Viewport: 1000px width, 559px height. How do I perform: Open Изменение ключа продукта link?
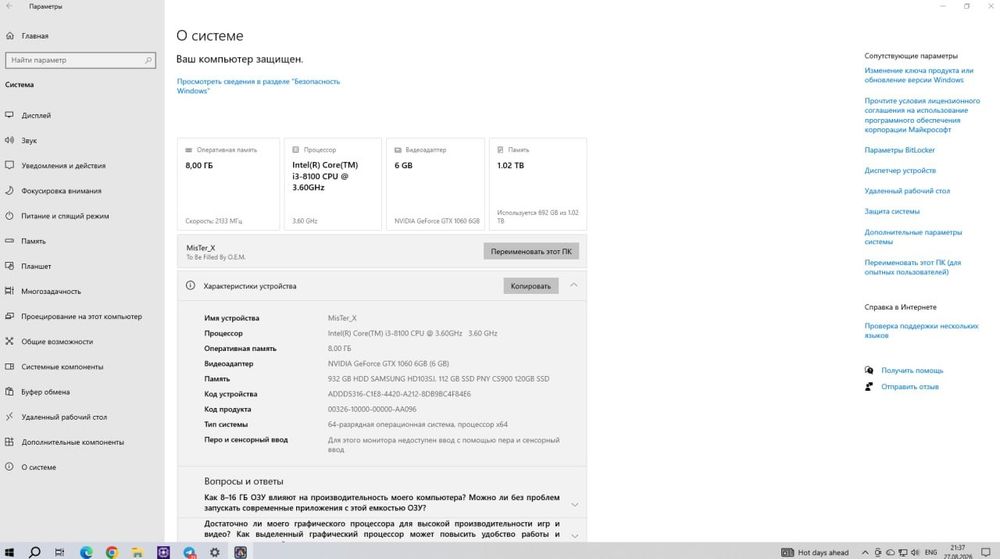(x=918, y=75)
